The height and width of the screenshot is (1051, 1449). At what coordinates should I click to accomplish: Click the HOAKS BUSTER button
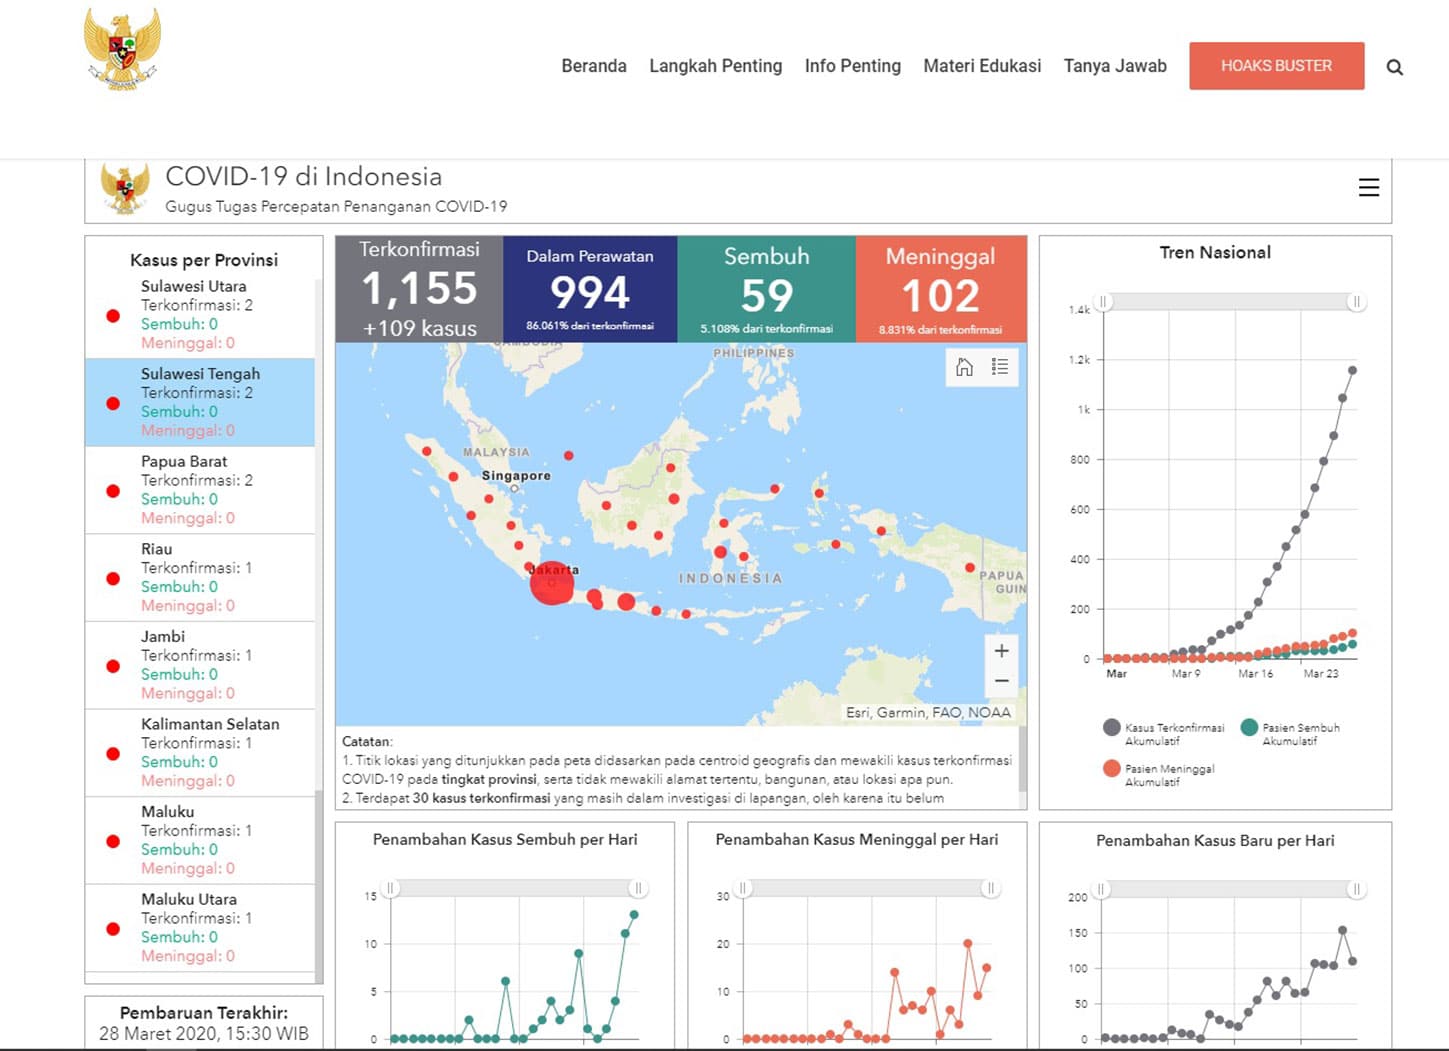click(1276, 66)
